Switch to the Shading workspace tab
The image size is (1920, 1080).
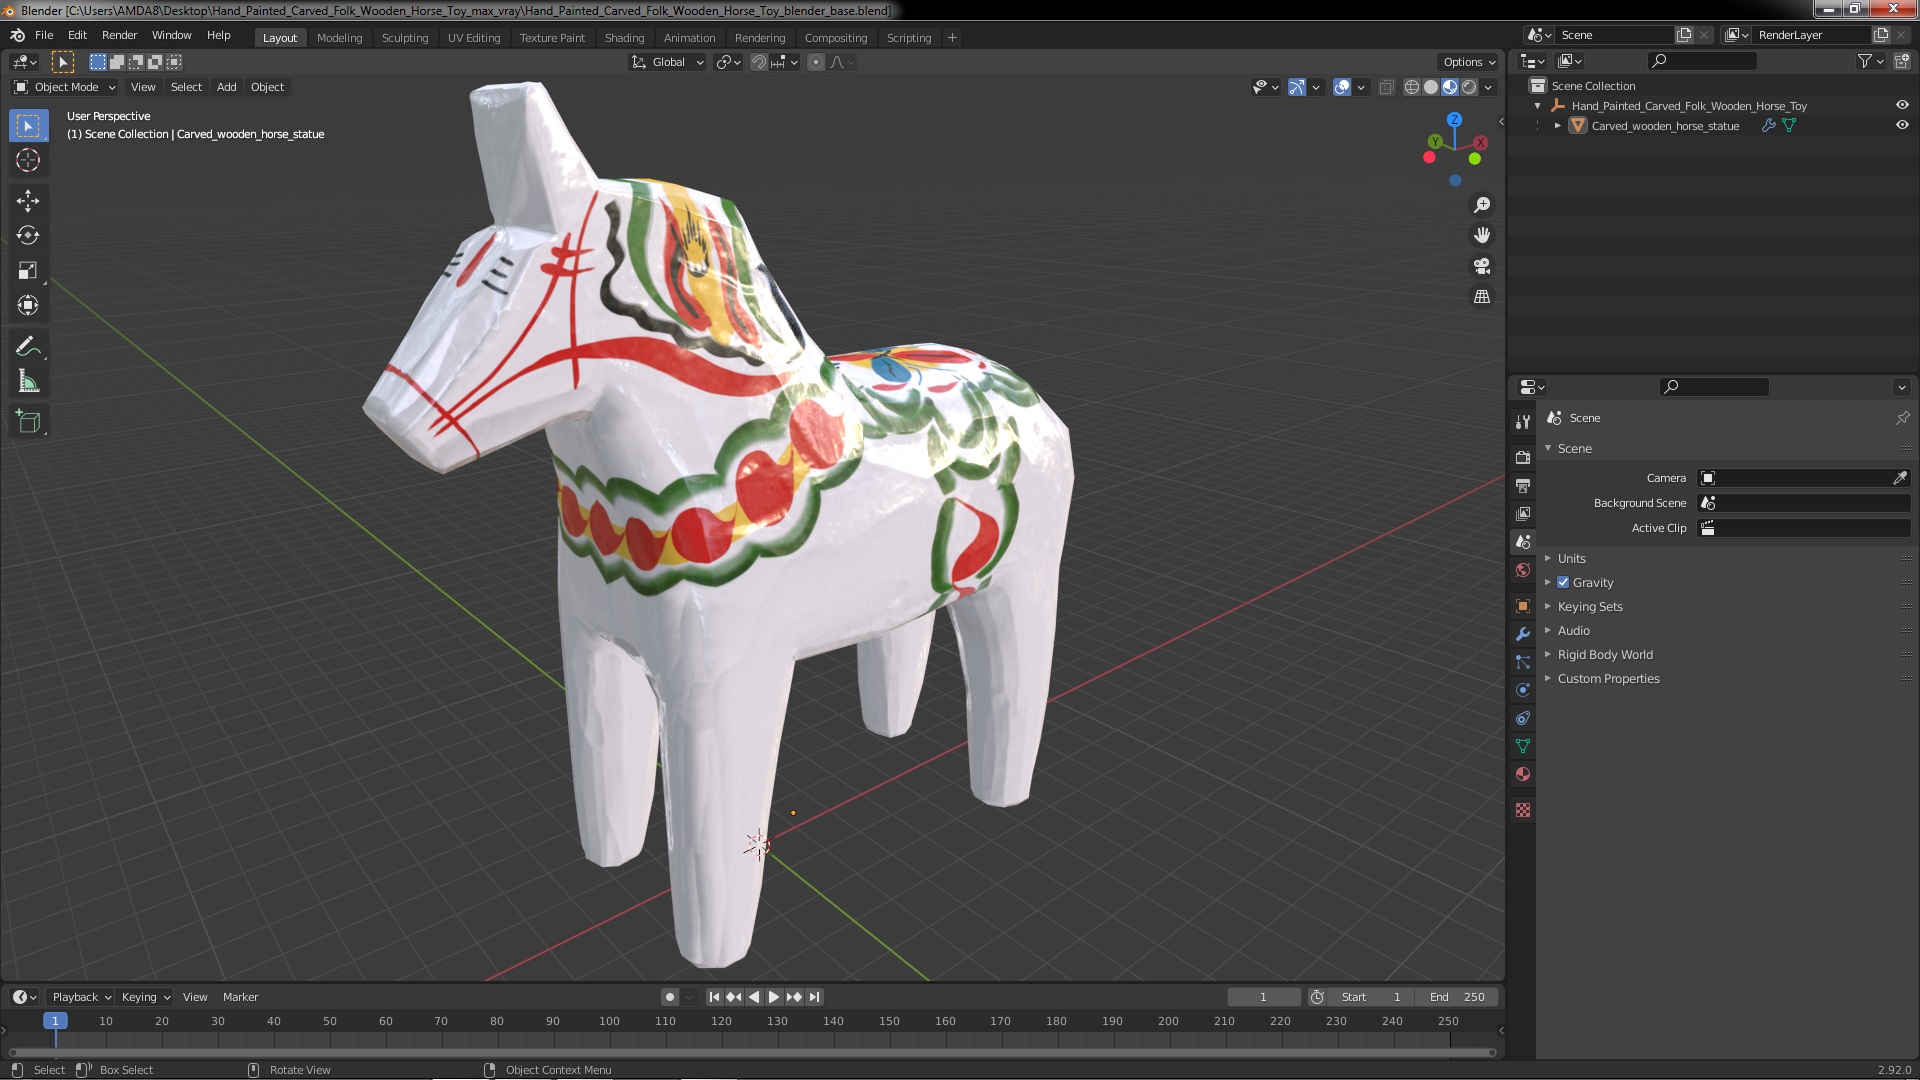[x=624, y=38]
